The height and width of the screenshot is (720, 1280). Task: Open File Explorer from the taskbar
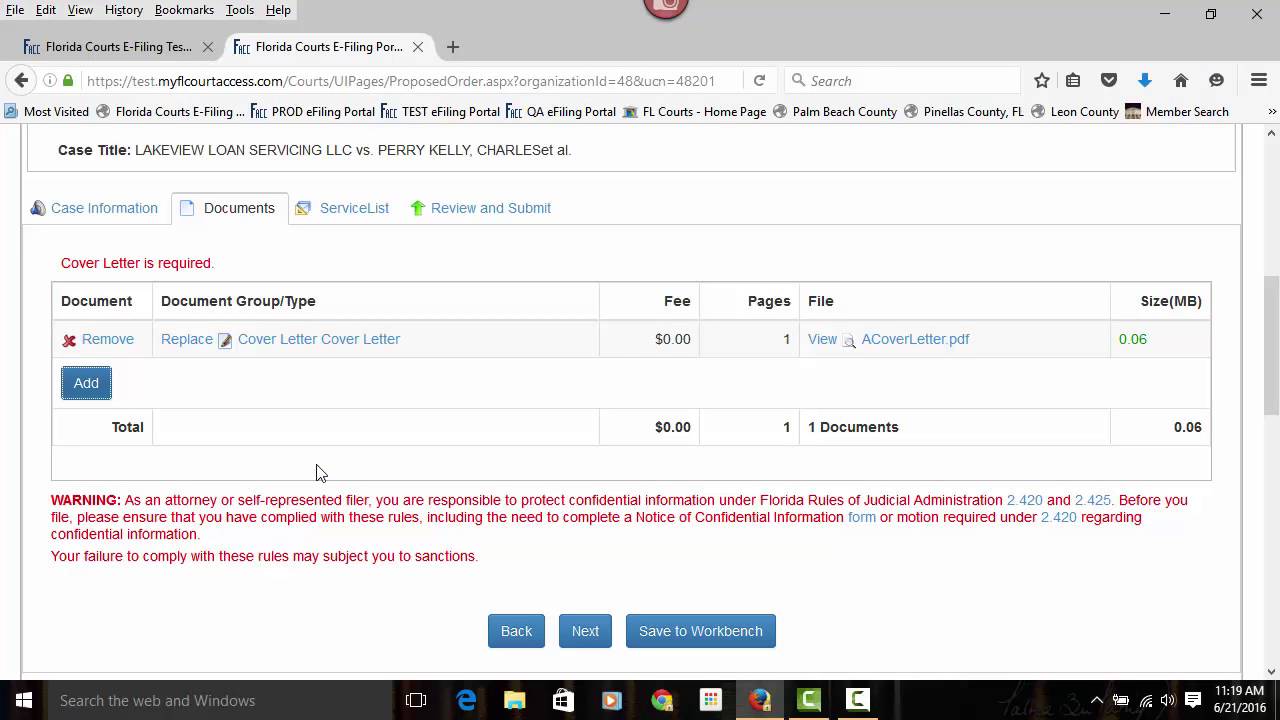point(514,700)
